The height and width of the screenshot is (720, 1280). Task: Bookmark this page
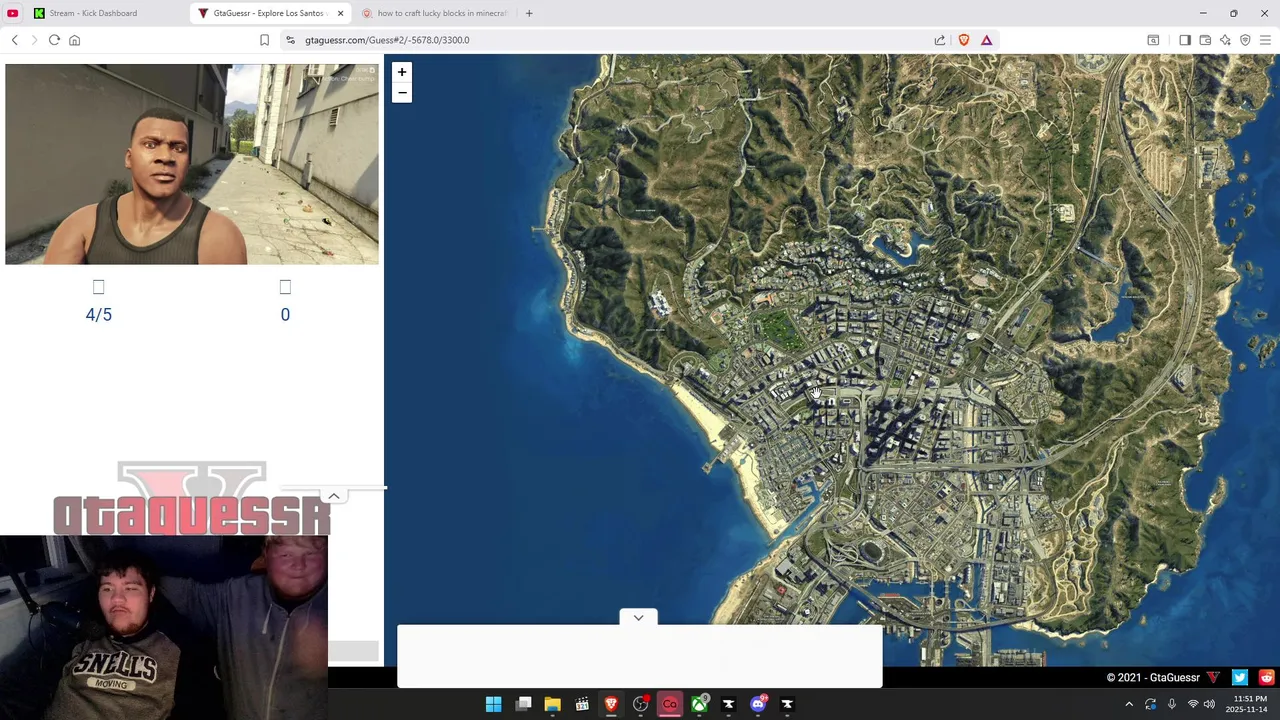[x=264, y=40]
